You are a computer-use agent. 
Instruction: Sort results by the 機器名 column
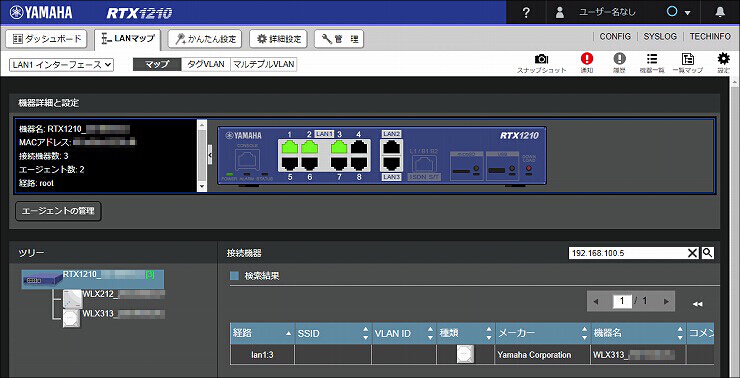[639, 334]
